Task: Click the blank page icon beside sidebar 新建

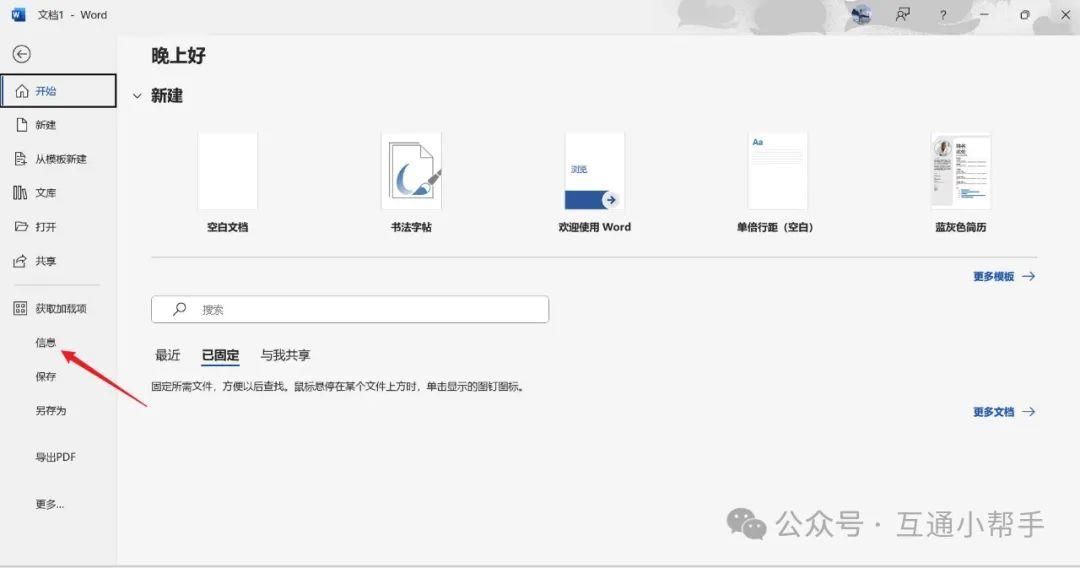Action: 22,125
